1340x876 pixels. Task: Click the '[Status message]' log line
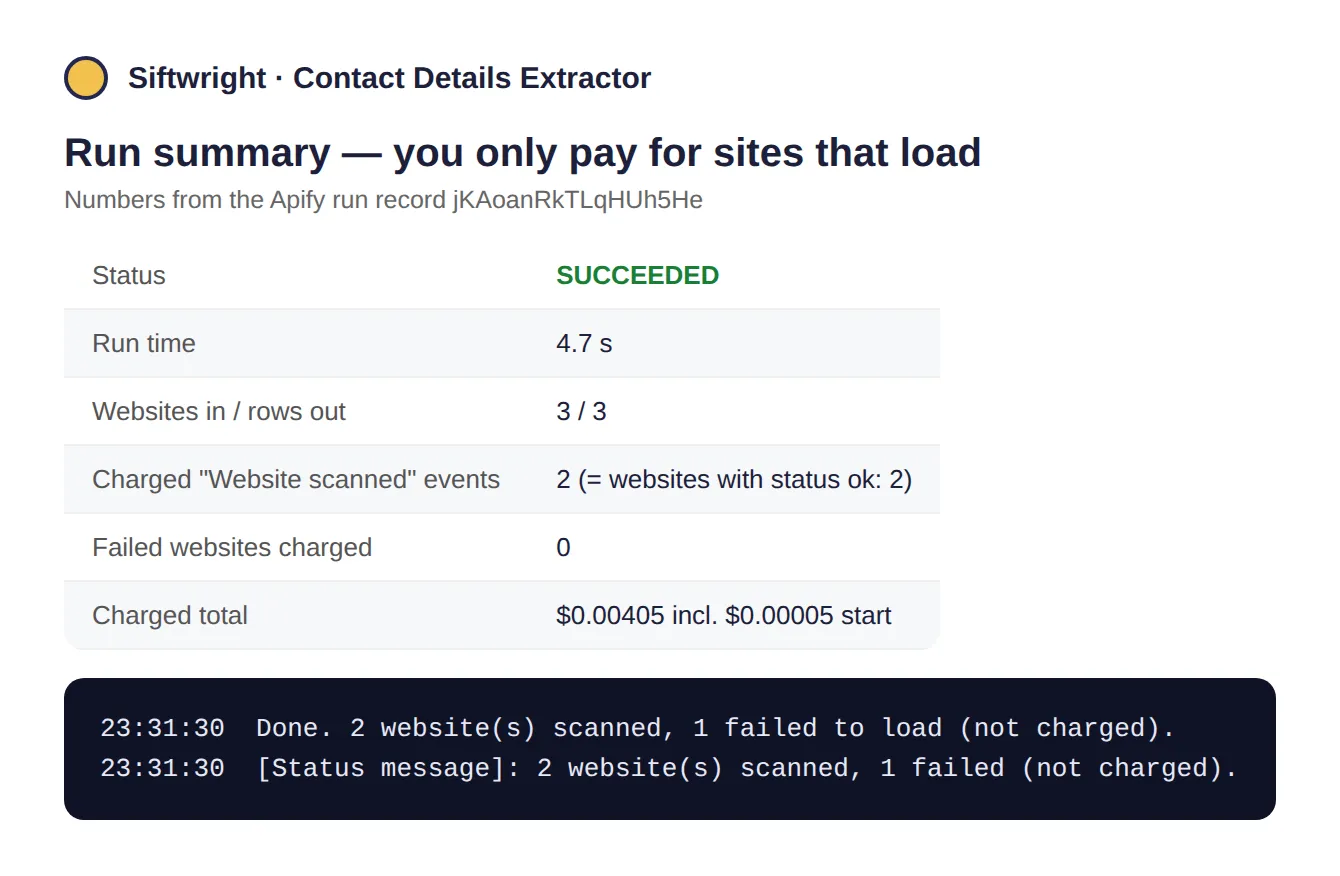coord(669,768)
